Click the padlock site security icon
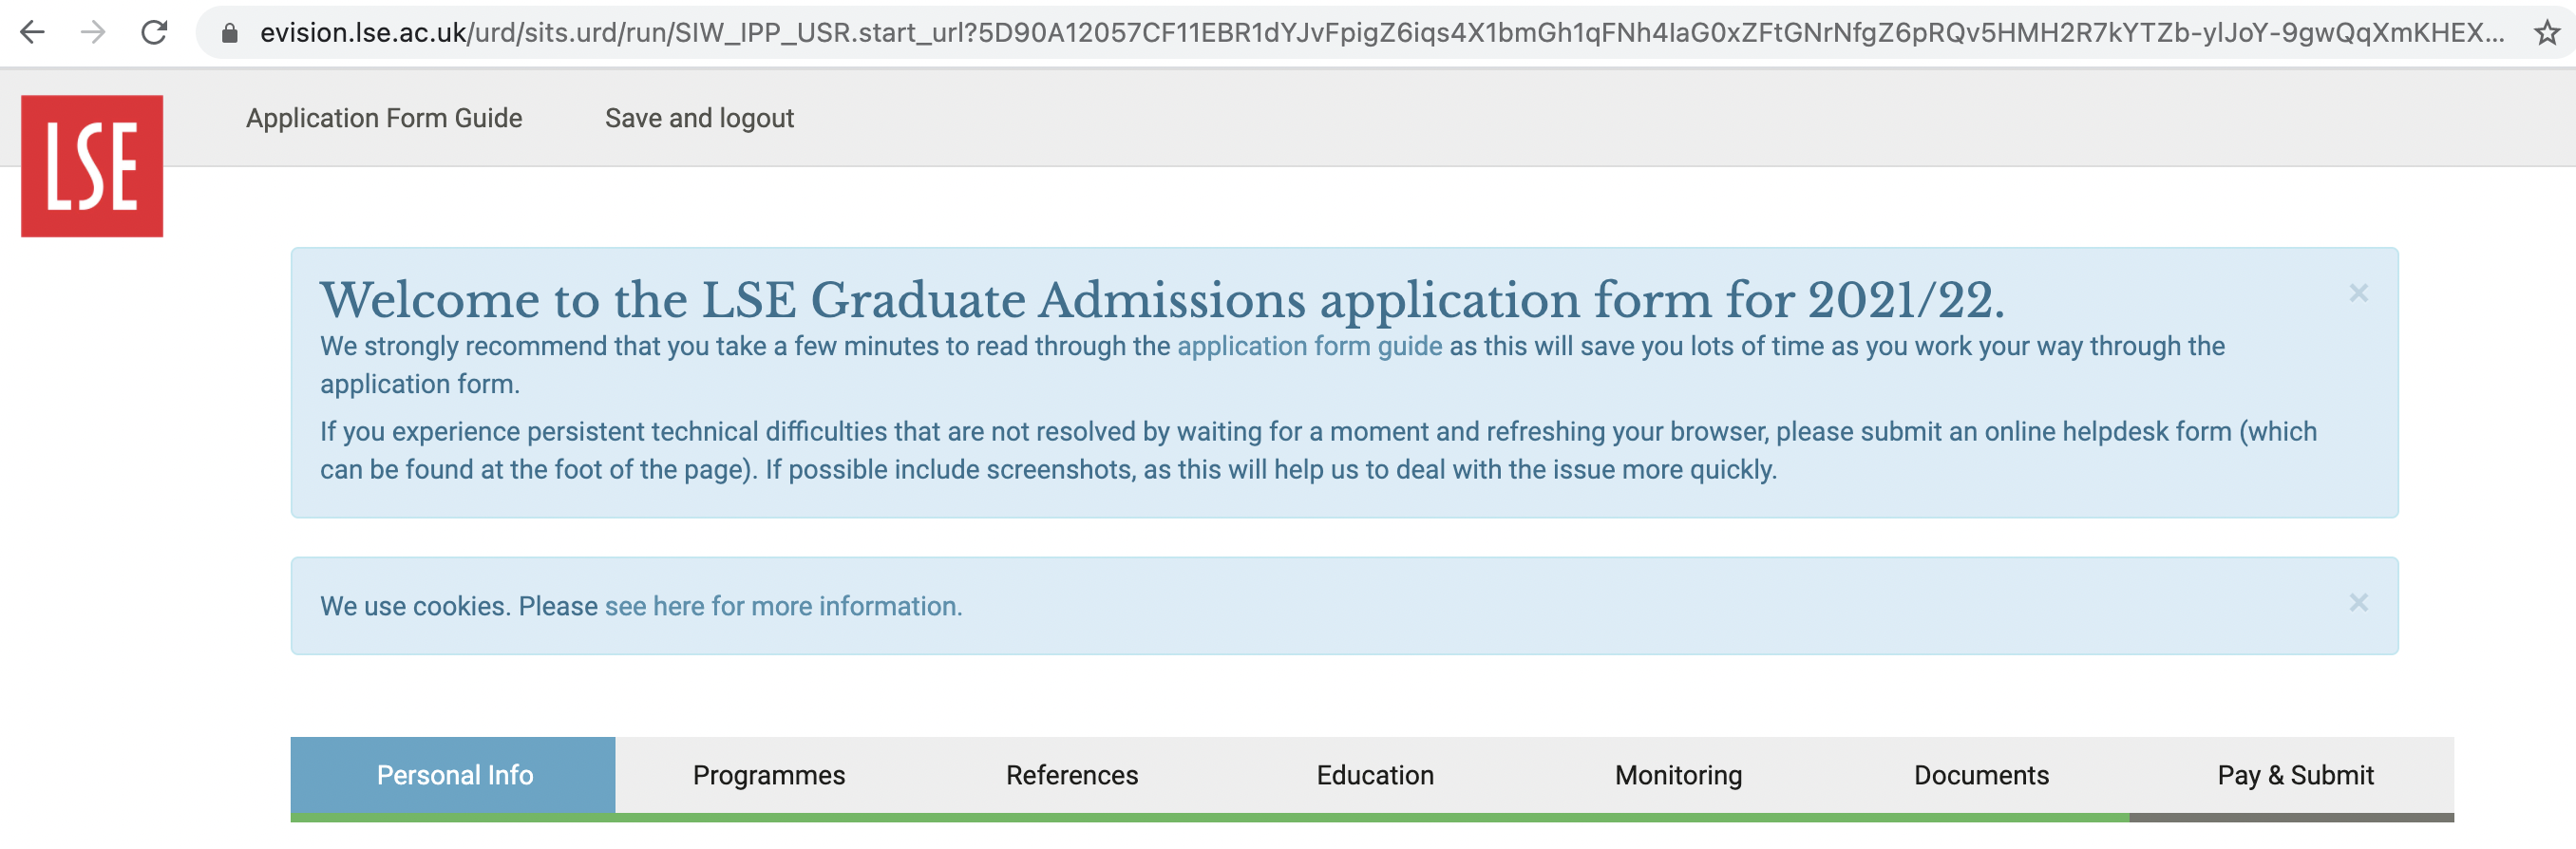 230,34
